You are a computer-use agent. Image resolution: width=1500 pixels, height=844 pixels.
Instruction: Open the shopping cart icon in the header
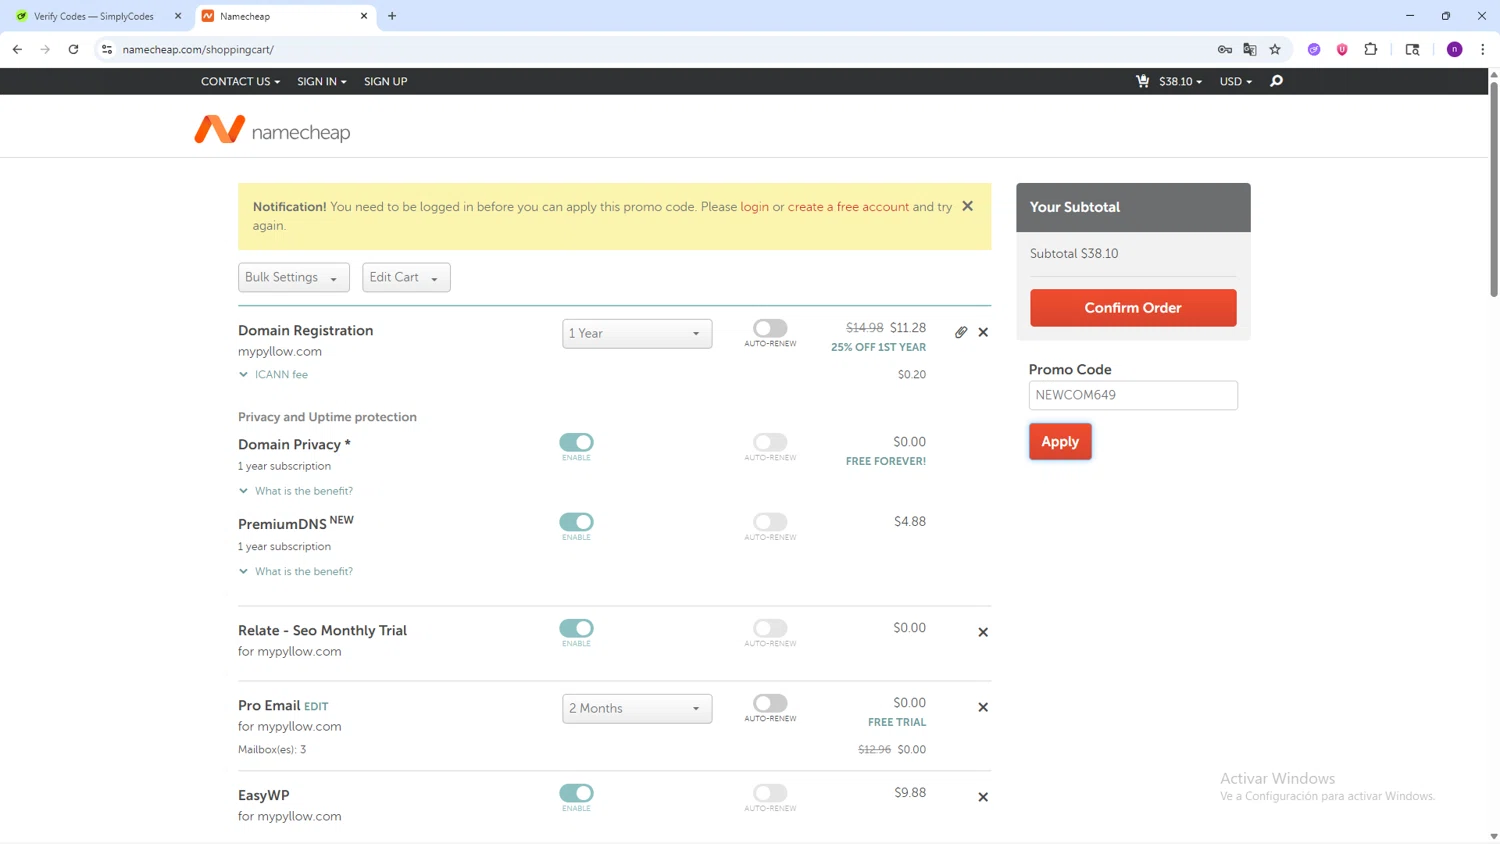(x=1142, y=81)
